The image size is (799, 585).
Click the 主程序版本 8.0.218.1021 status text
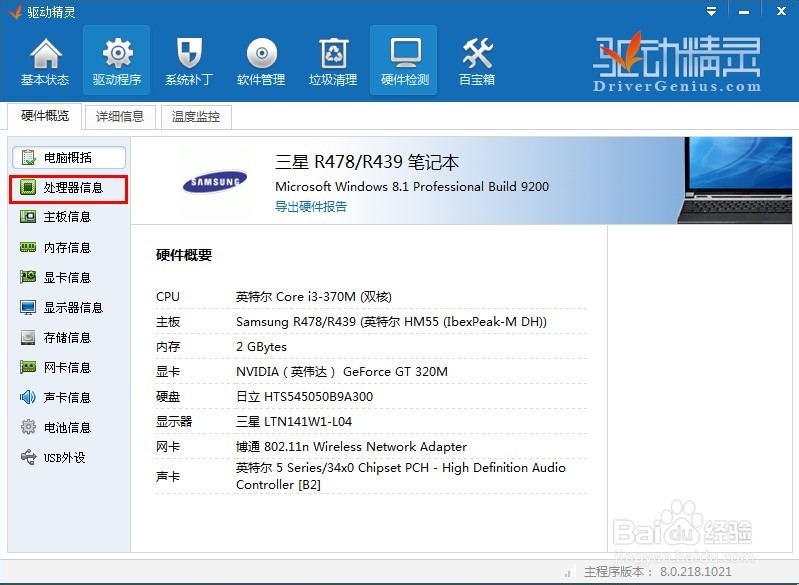pyautogui.click(x=657, y=572)
